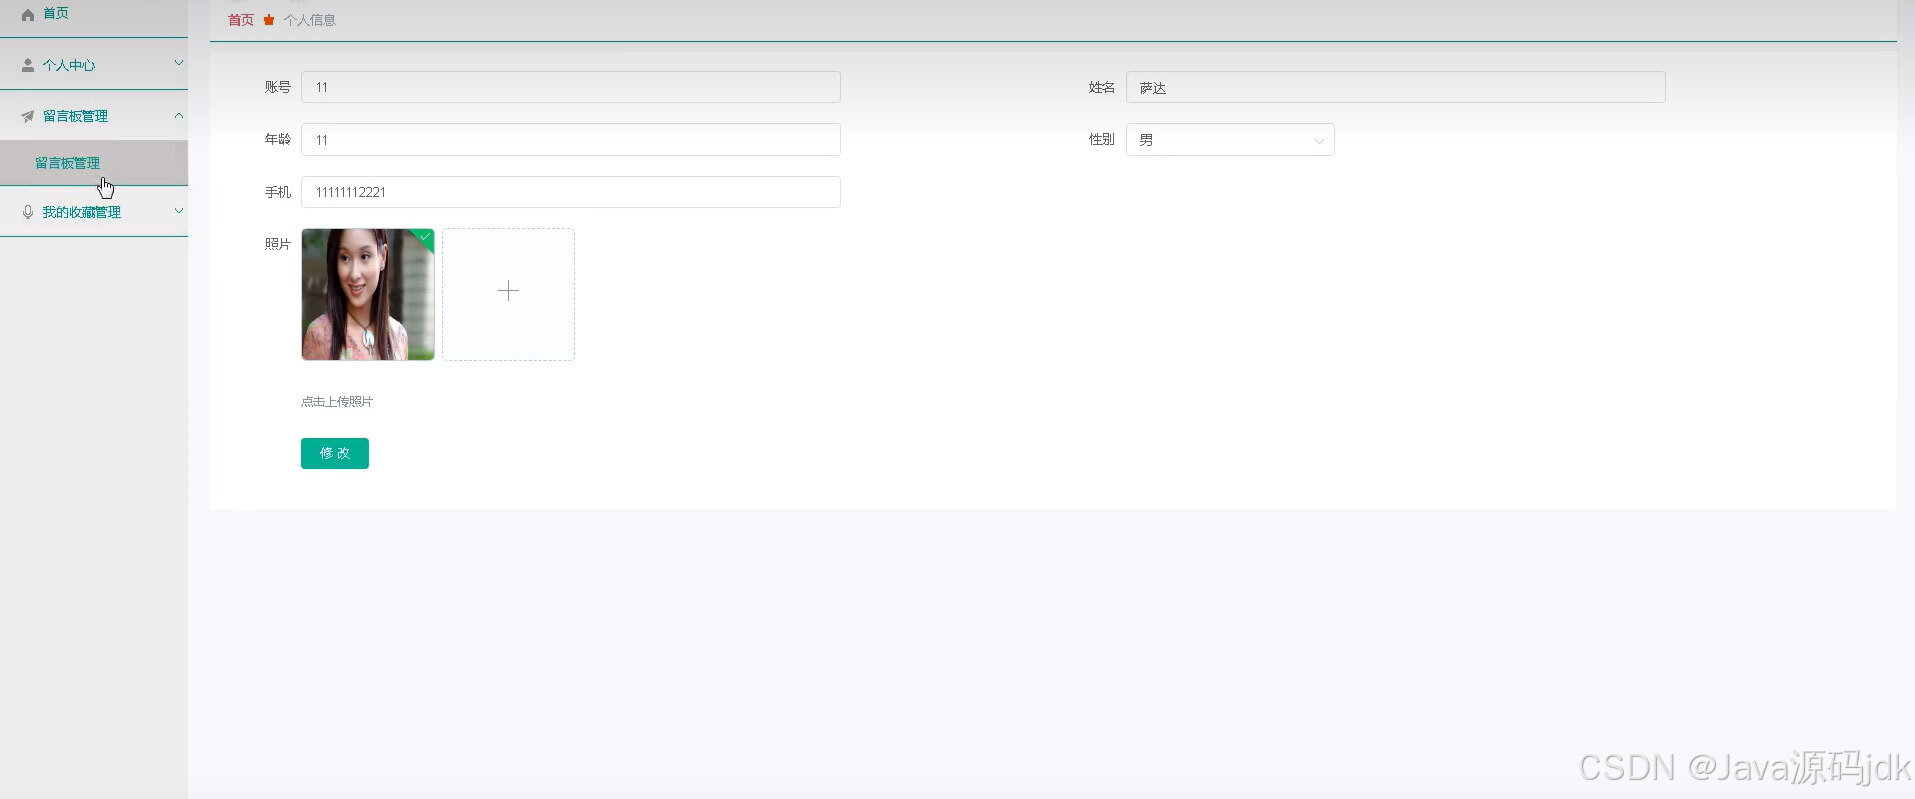1915x799 pixels.
Task: Collapse the 留言板管理 chevron
Action: 179,115
